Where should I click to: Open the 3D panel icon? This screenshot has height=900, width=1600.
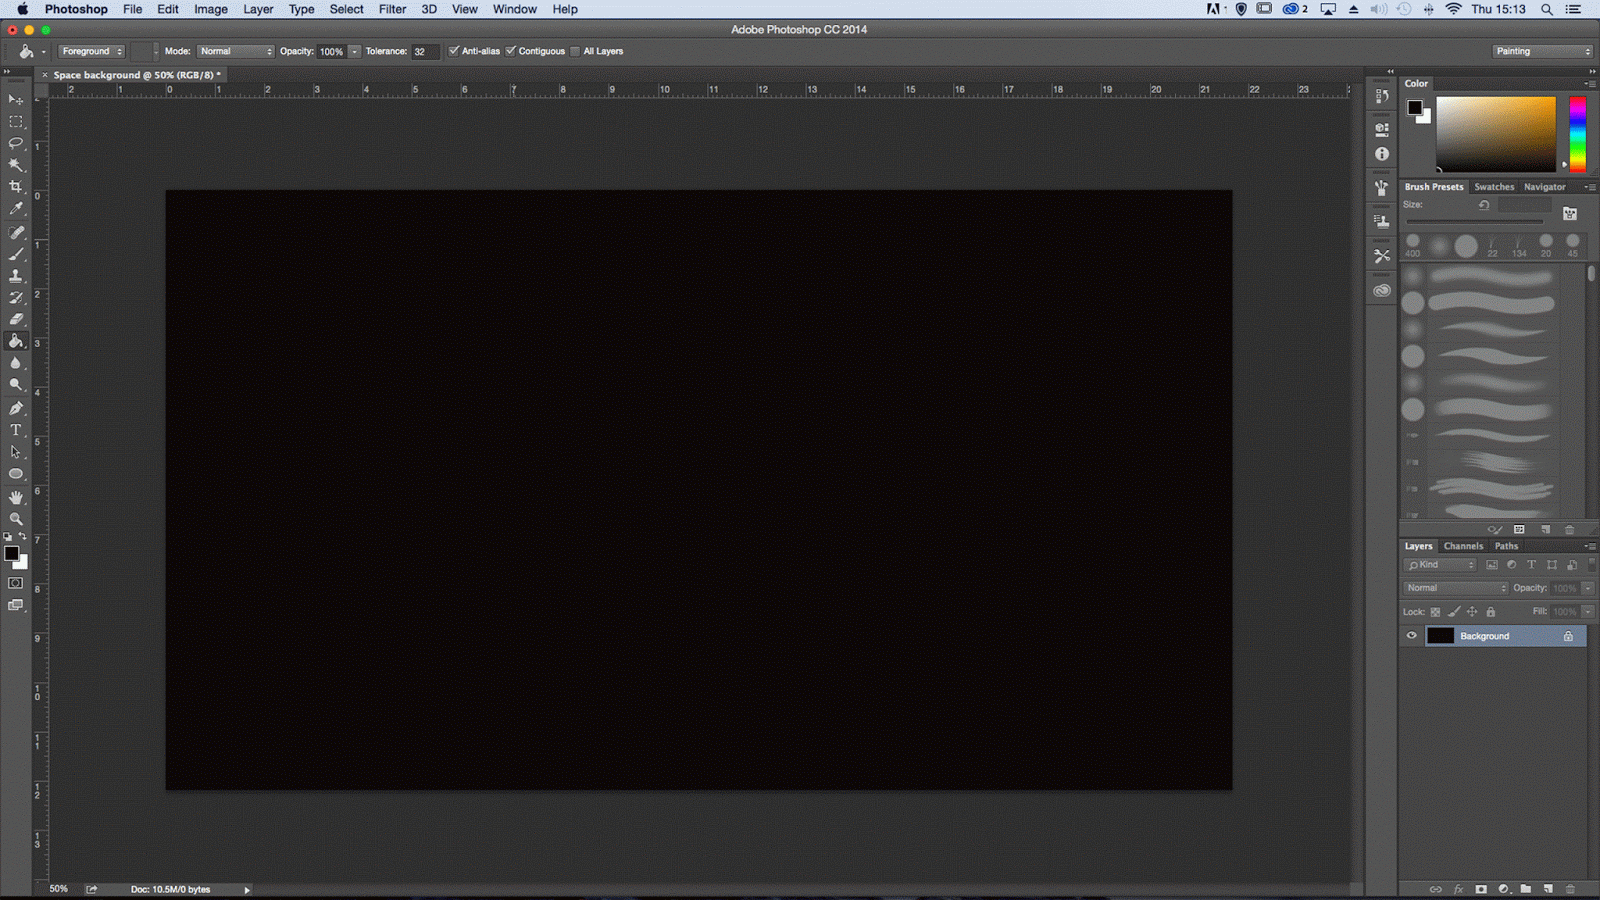[1382, 129]
